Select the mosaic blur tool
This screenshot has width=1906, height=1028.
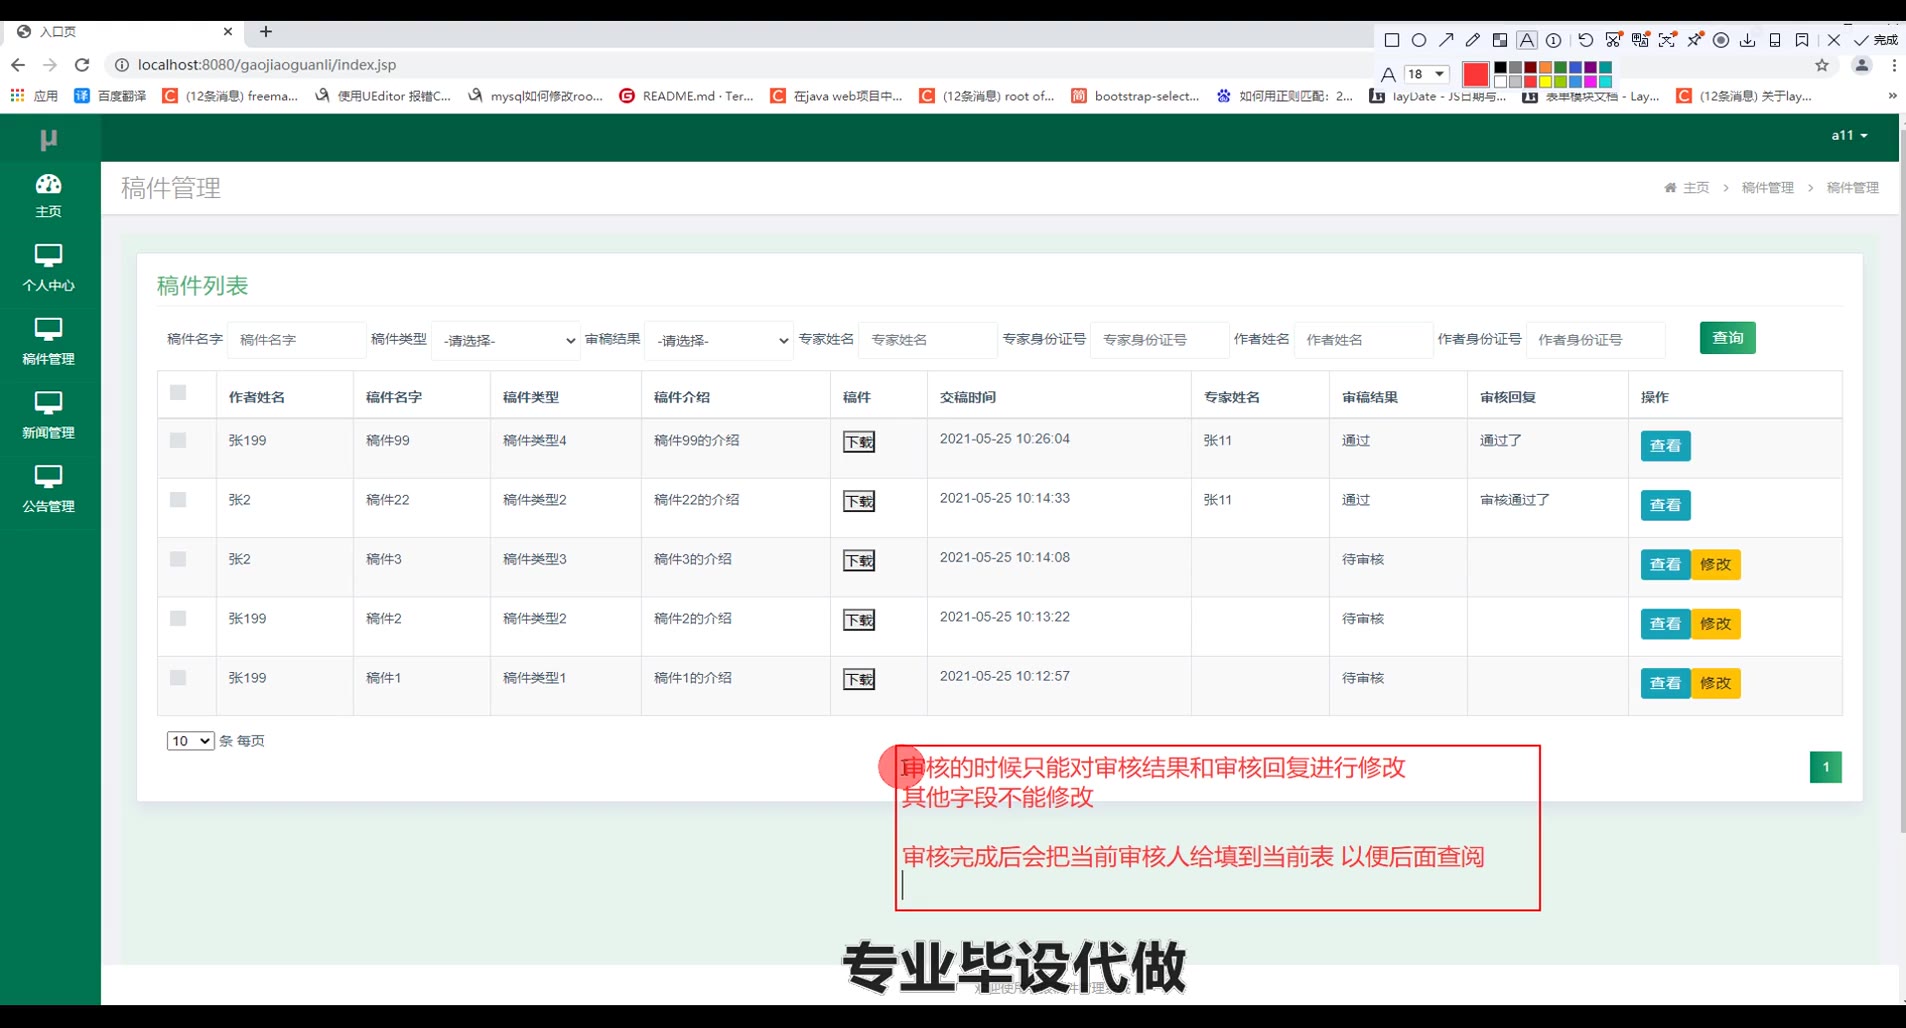(1500, 40)
